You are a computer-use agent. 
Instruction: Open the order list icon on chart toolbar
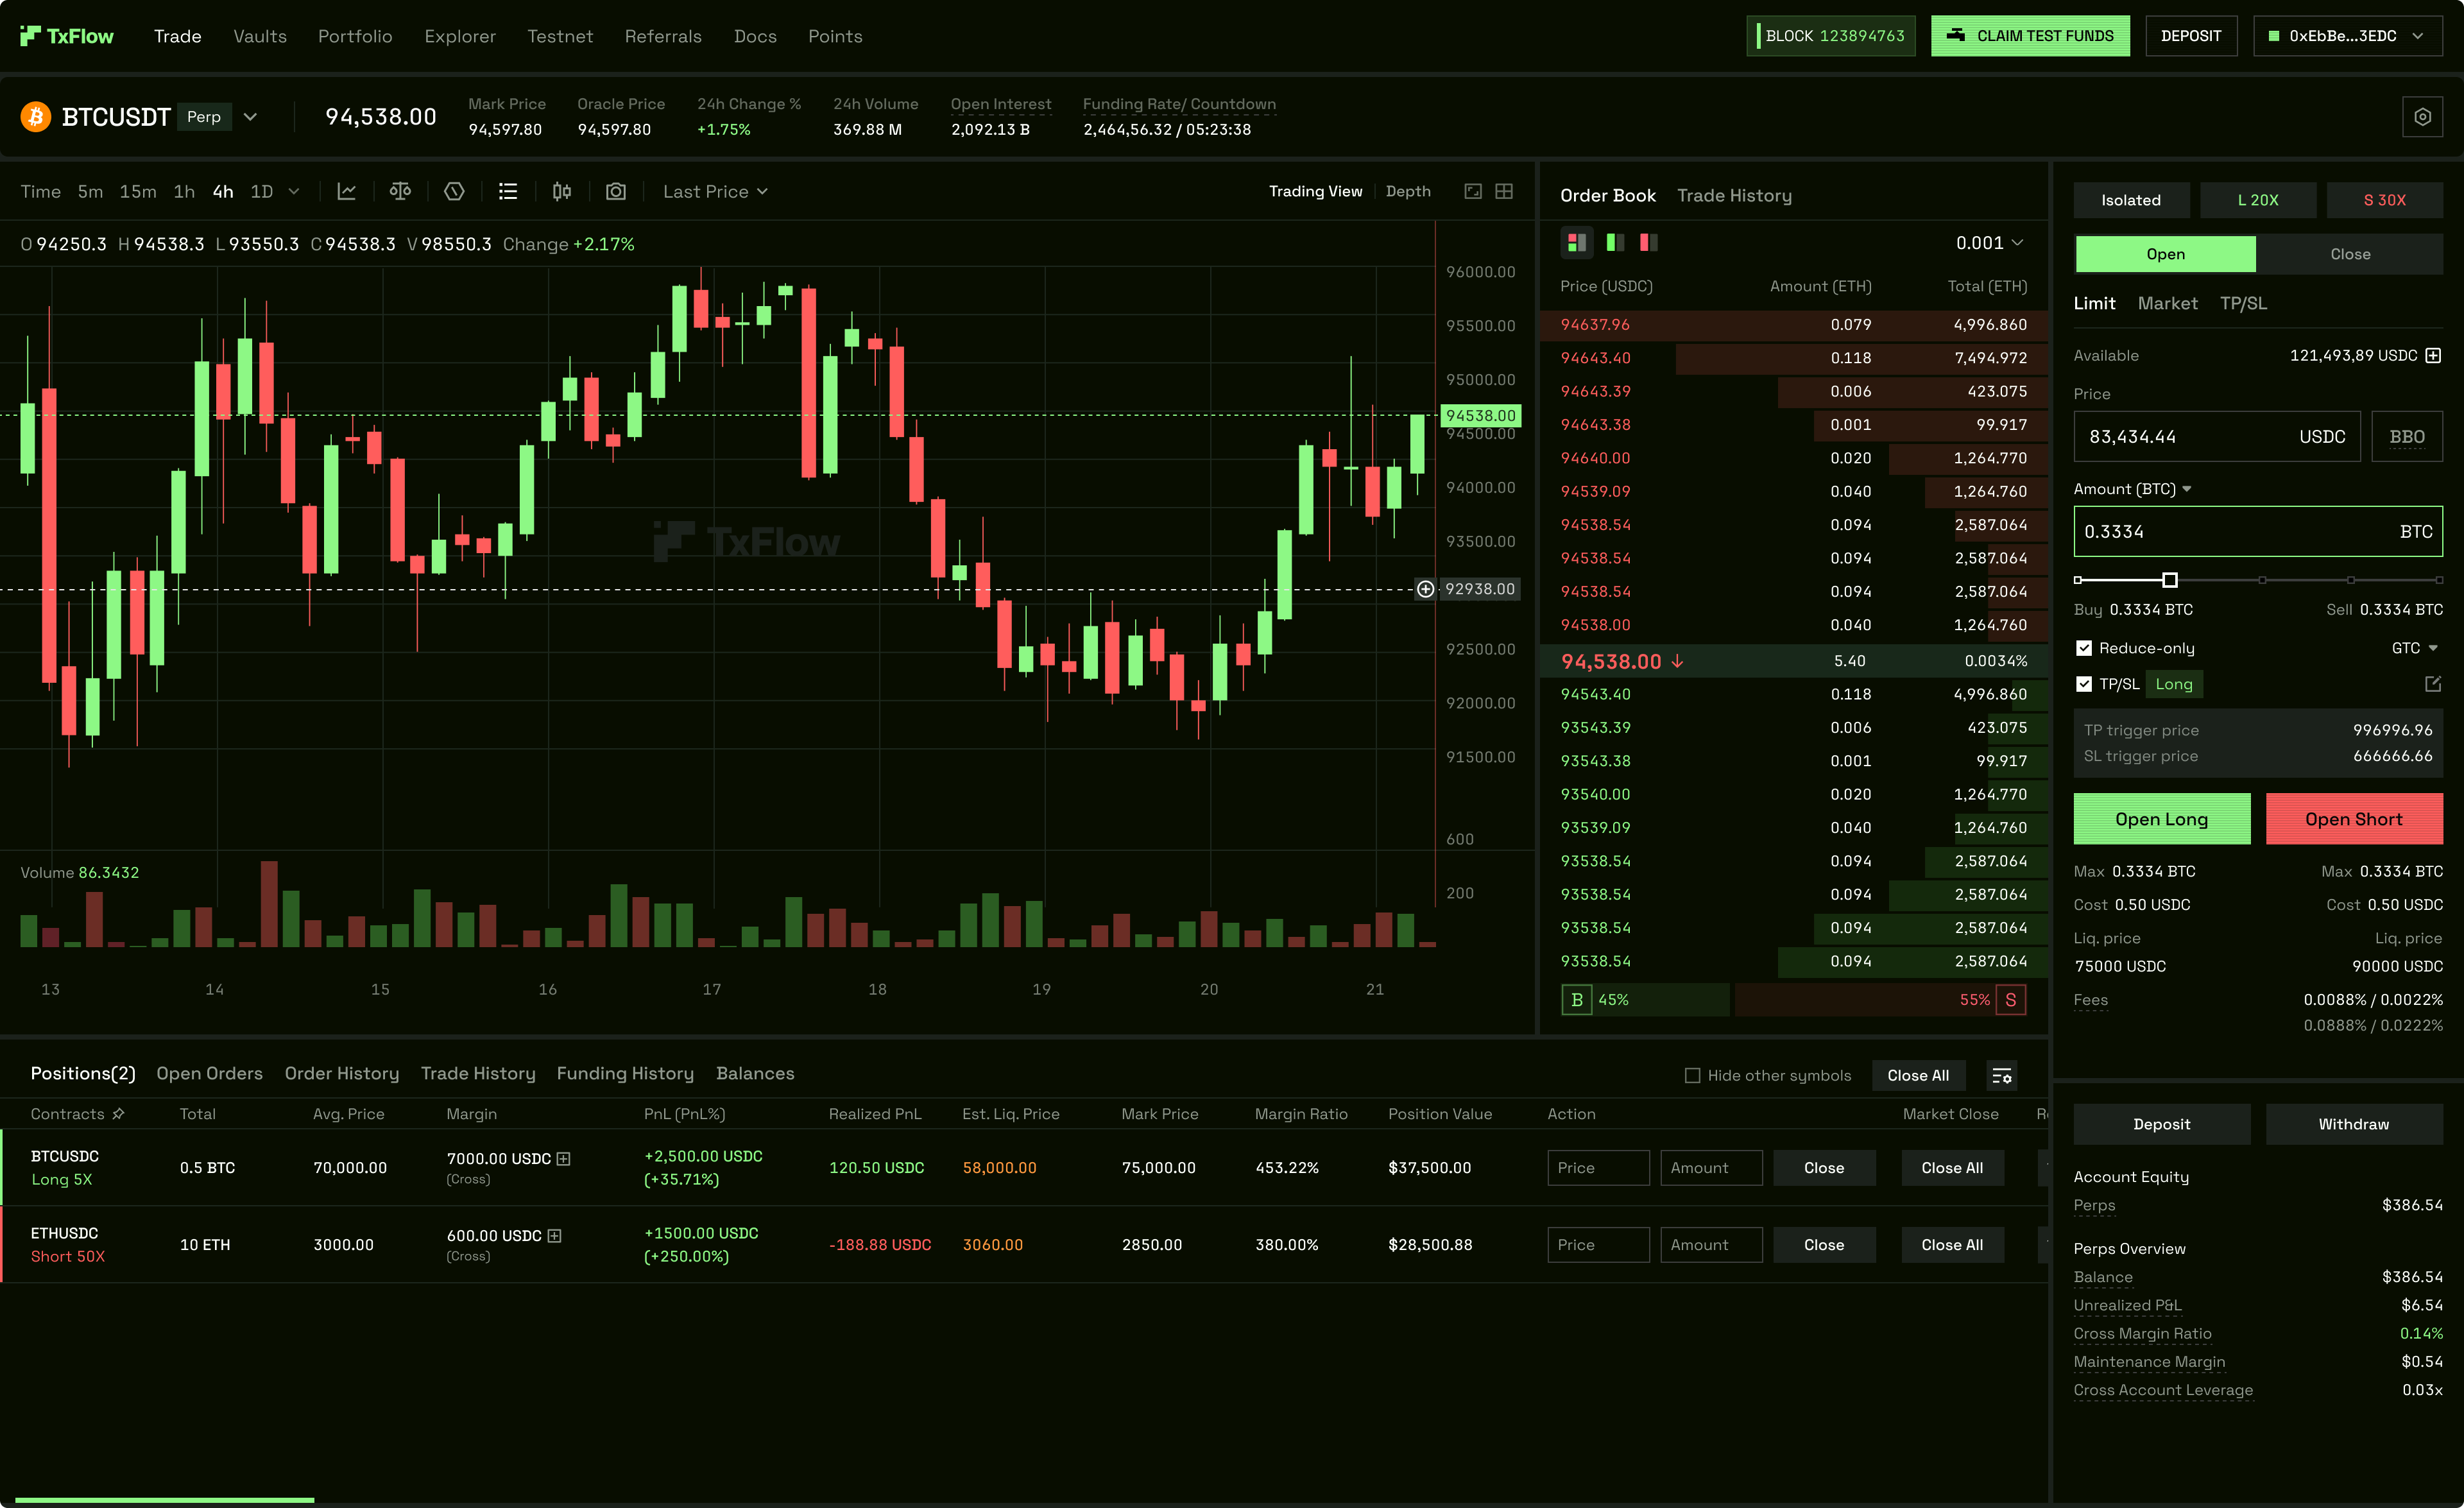(x=508, y=191)
